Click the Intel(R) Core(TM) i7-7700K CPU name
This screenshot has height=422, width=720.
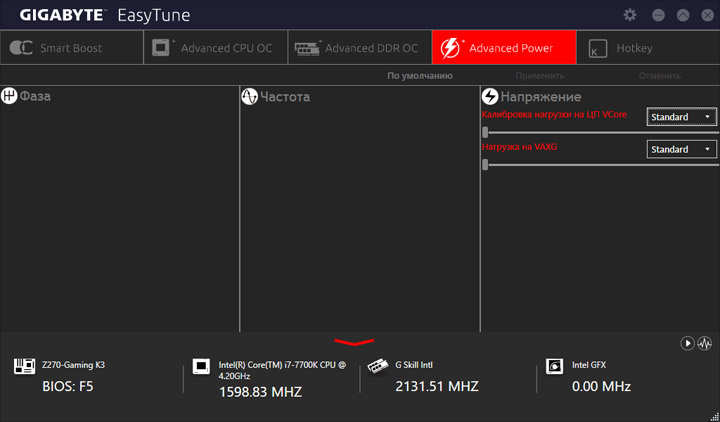[x=282, y=370]
